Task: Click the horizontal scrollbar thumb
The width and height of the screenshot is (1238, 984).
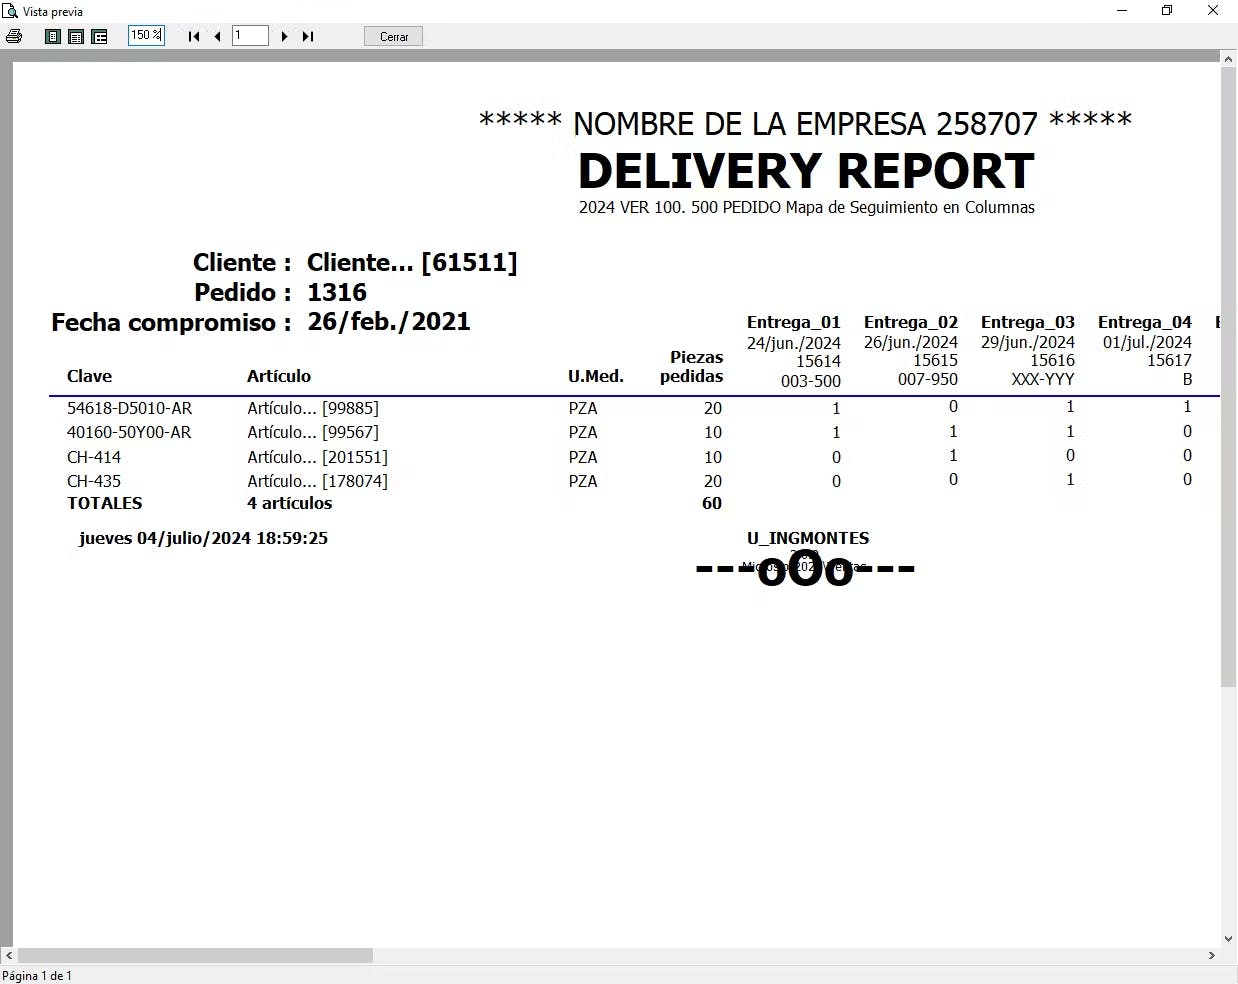Action: (195, 956)
